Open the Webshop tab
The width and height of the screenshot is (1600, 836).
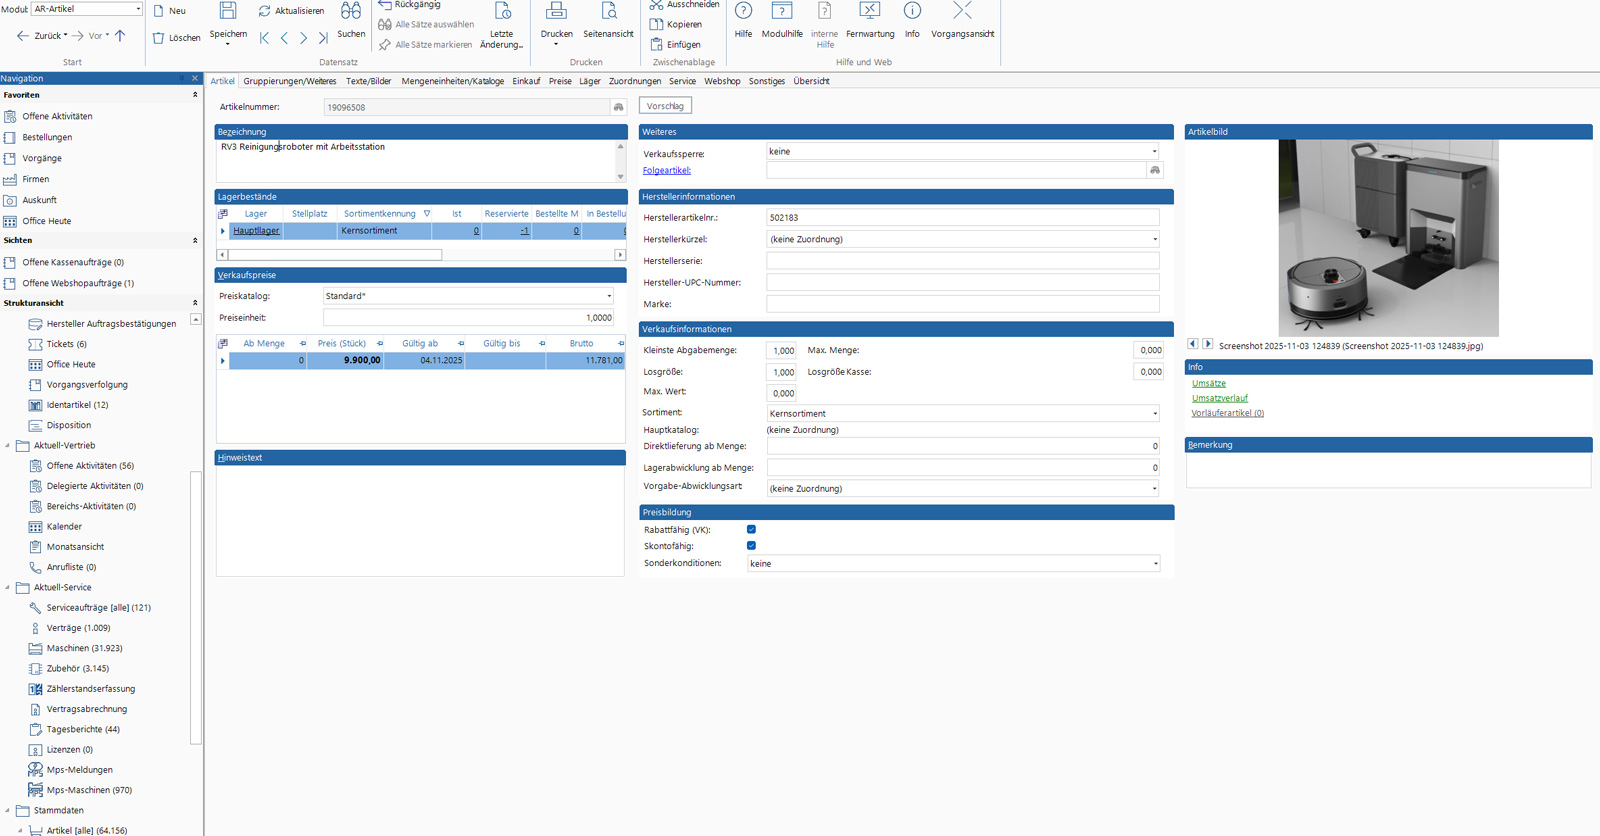(x=722, y=81)
